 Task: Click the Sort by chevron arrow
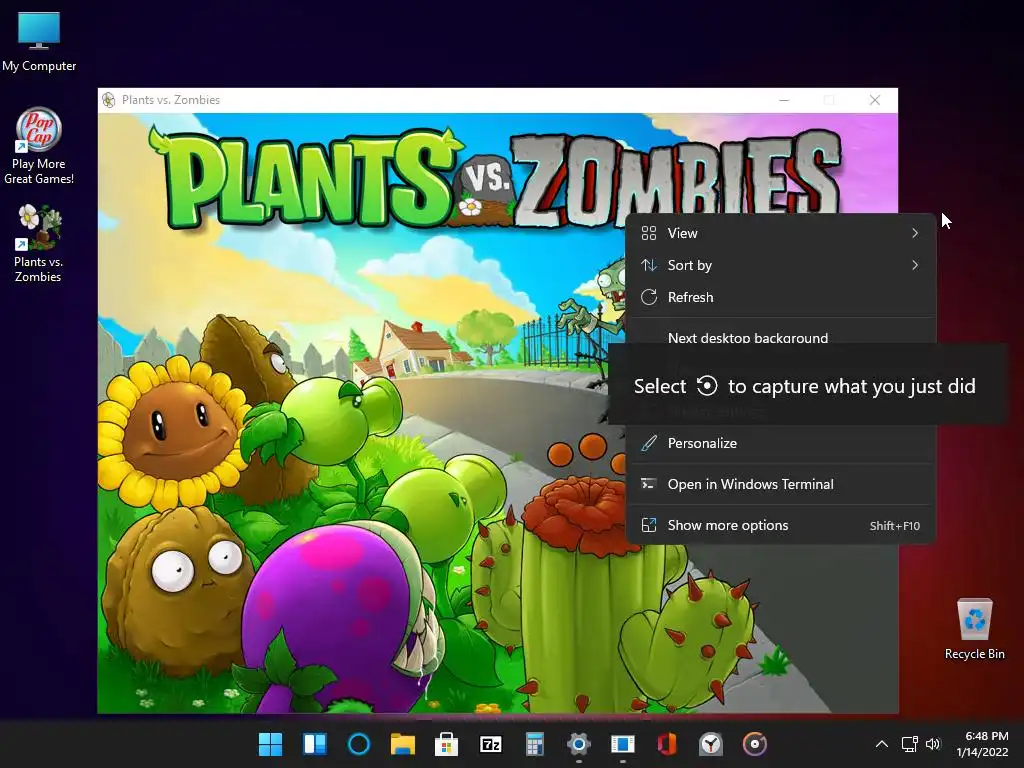click(915, 265)
